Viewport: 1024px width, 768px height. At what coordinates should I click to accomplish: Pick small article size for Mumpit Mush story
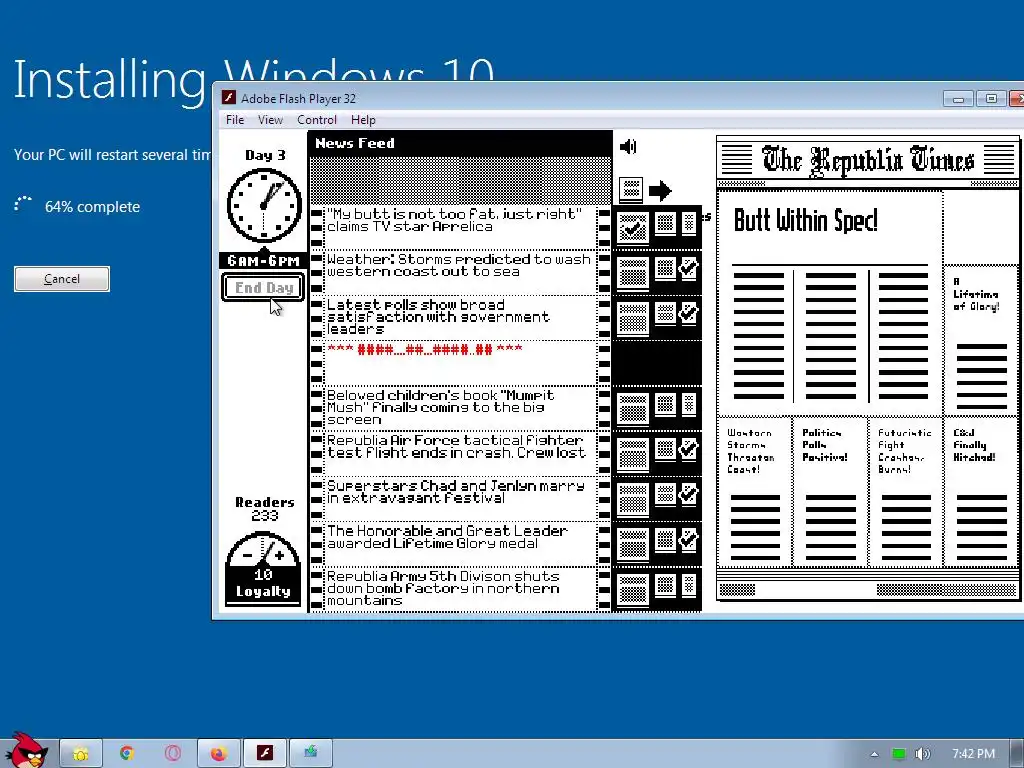tap(689, 404)
